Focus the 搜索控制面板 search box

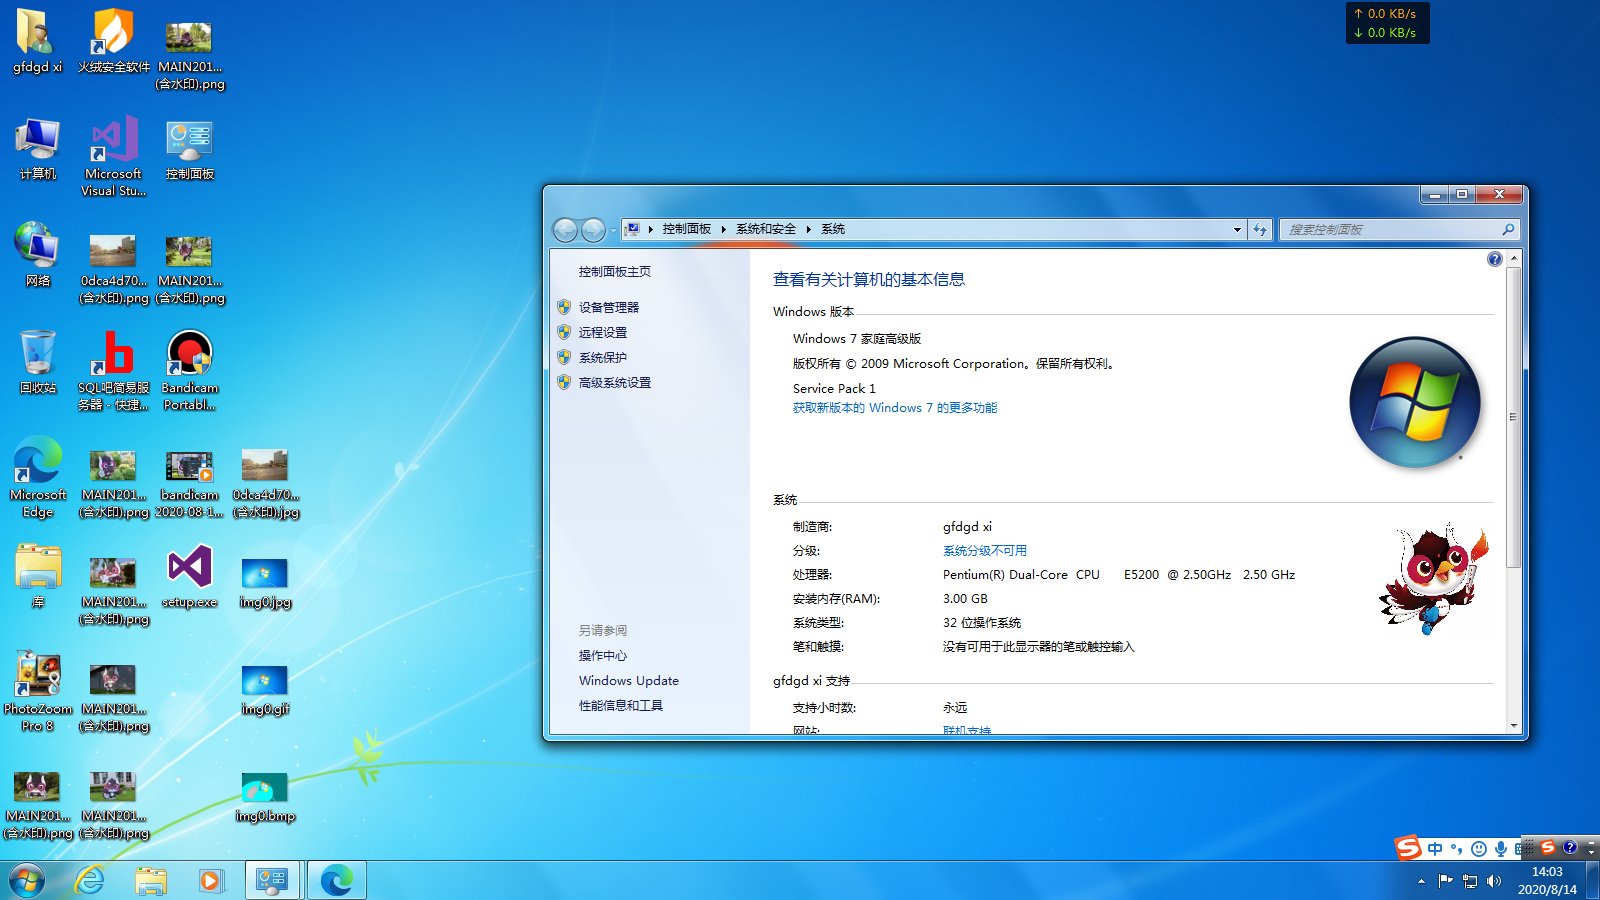click(1399, 229)
